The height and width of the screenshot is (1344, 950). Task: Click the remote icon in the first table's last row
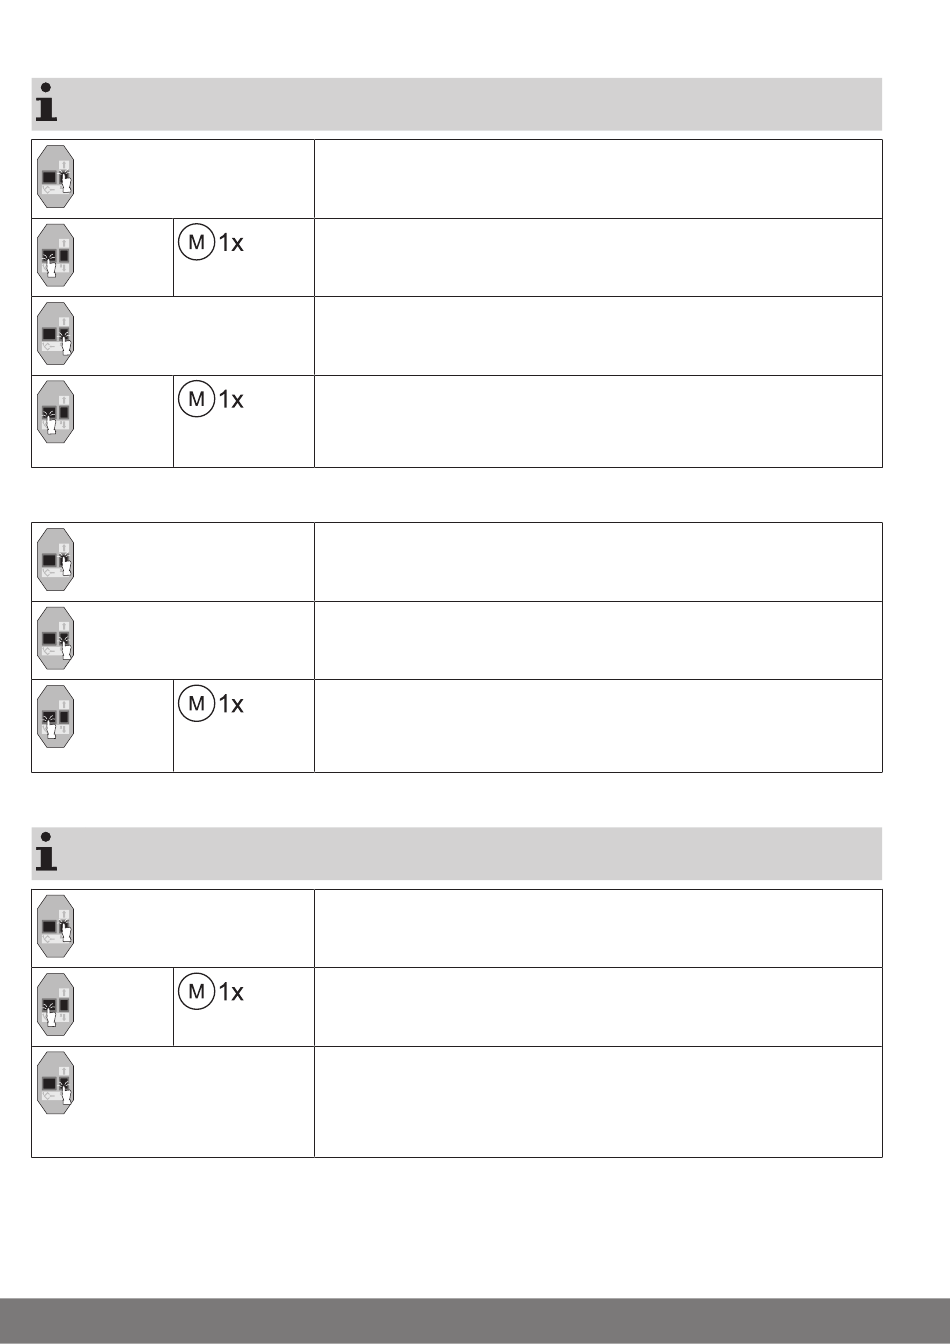57,412
